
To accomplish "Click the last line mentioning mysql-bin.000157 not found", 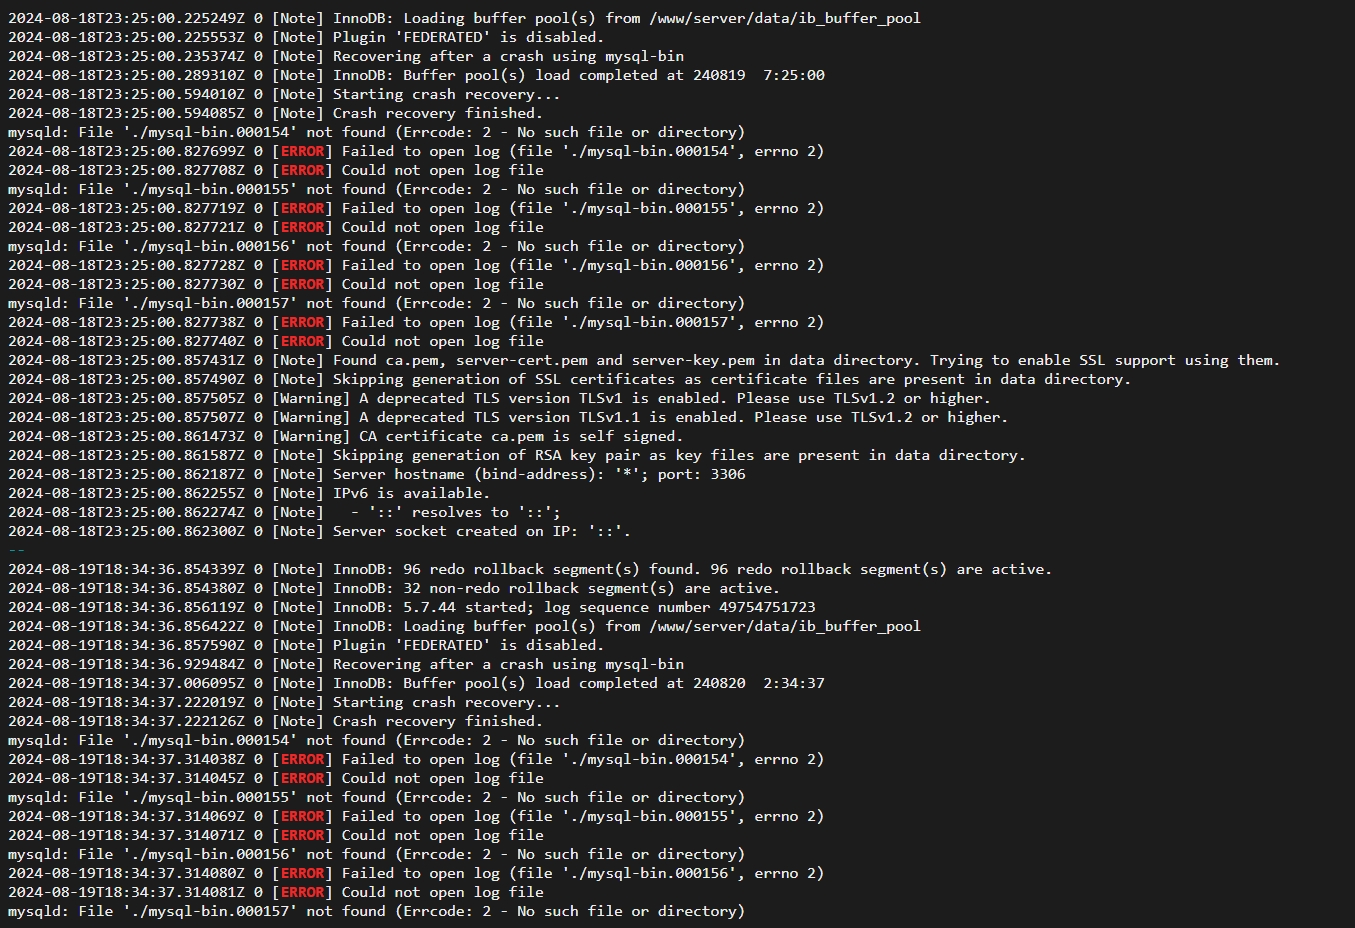I will 377,911.
